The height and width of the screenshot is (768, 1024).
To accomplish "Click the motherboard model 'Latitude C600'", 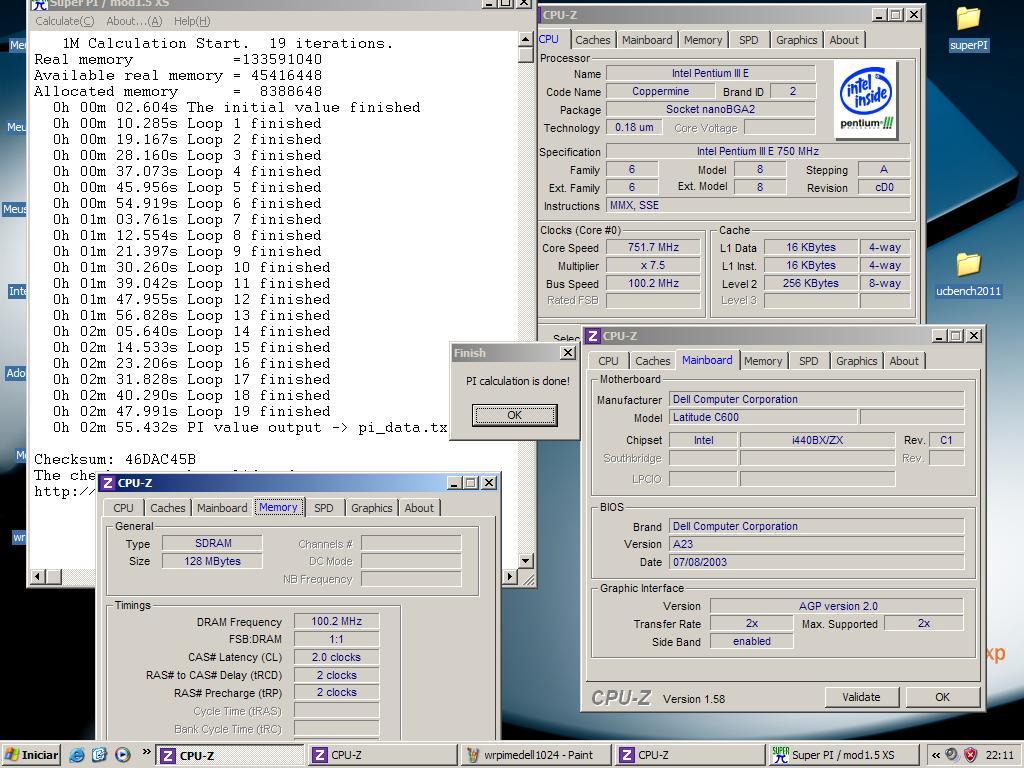I will coord(763,417).
